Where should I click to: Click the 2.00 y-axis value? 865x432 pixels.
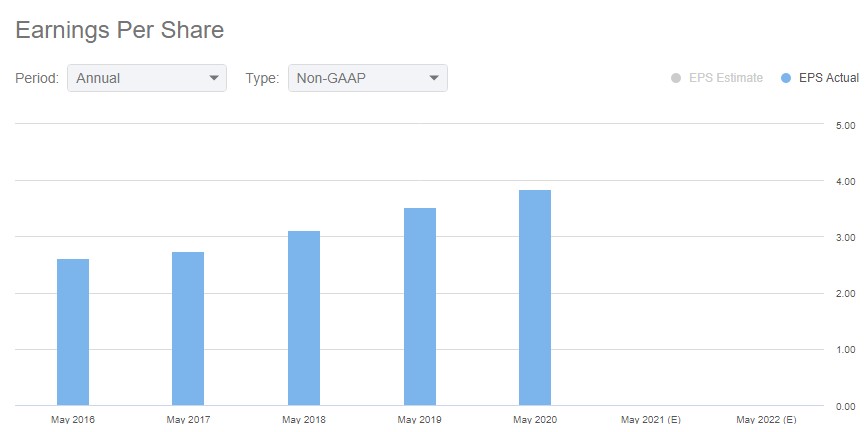click(846, 294)
